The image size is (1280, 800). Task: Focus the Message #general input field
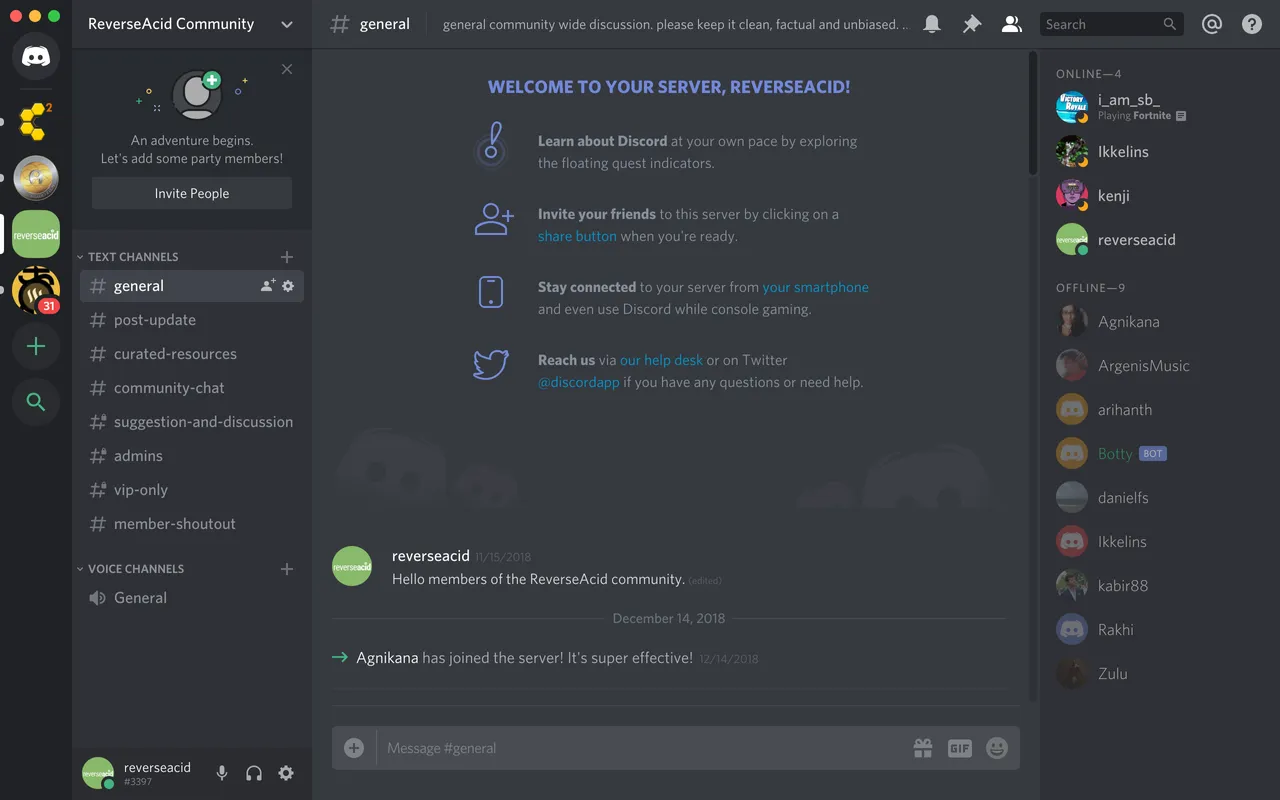(640, 748)
